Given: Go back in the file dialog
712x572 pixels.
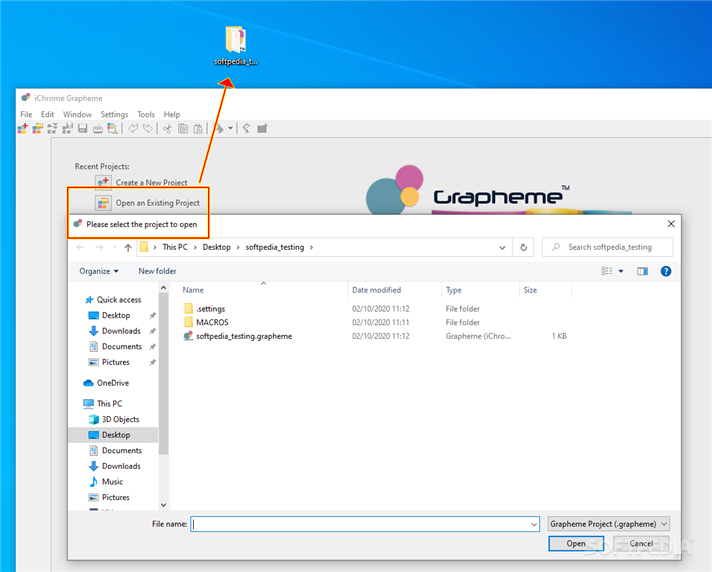Looking at the screenshot, I should pyautogui.click(x=80, y=247).
